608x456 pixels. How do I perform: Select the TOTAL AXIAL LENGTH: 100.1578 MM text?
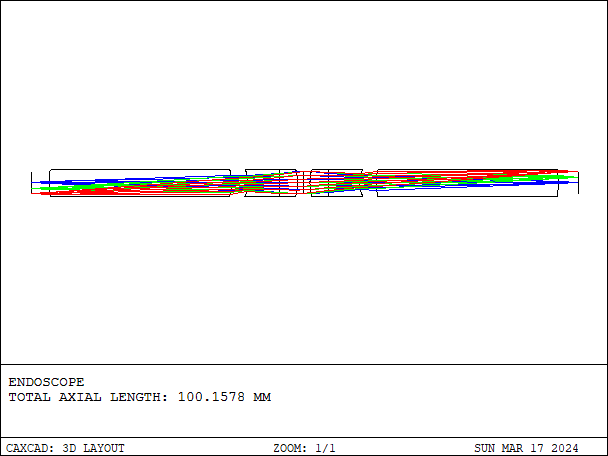pos(140,397)
